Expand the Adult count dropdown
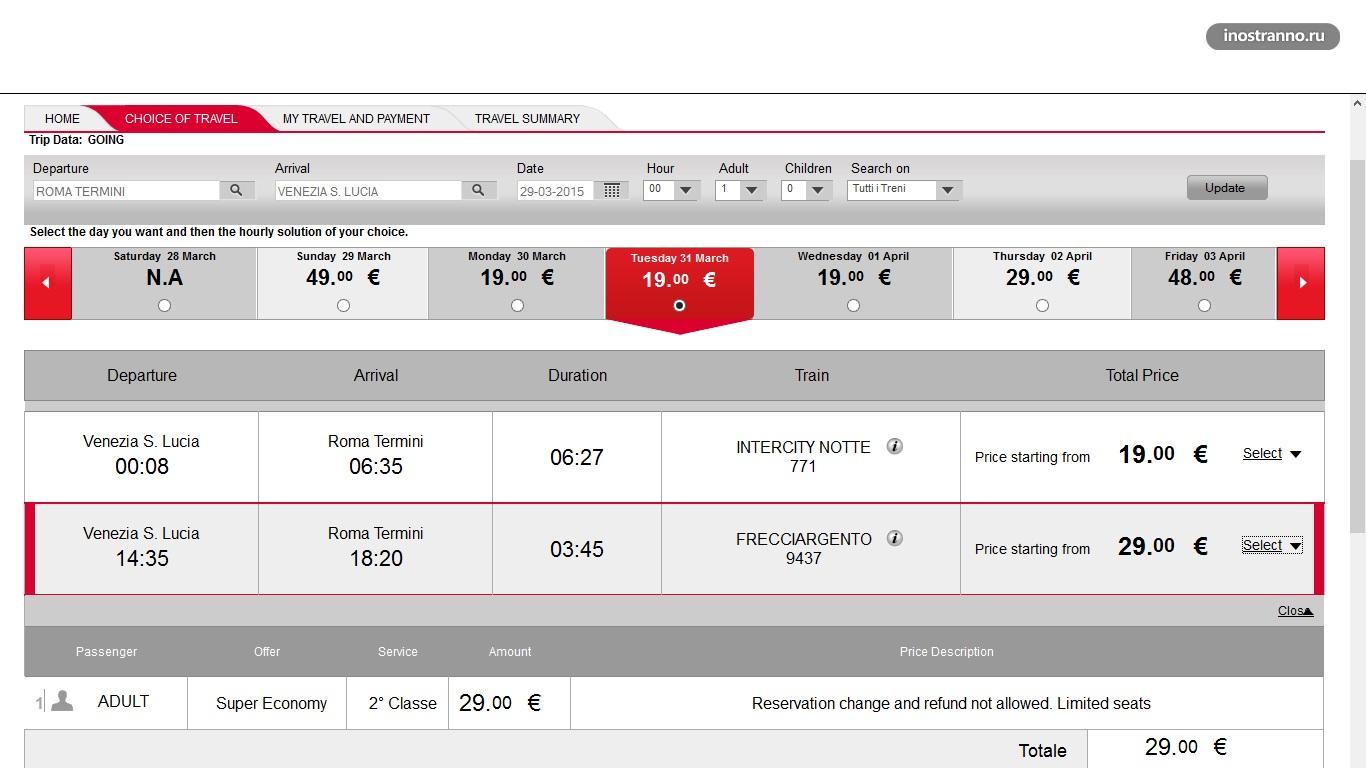The height and width of the screenshot is (768, 1366). (x=752, y=190)
